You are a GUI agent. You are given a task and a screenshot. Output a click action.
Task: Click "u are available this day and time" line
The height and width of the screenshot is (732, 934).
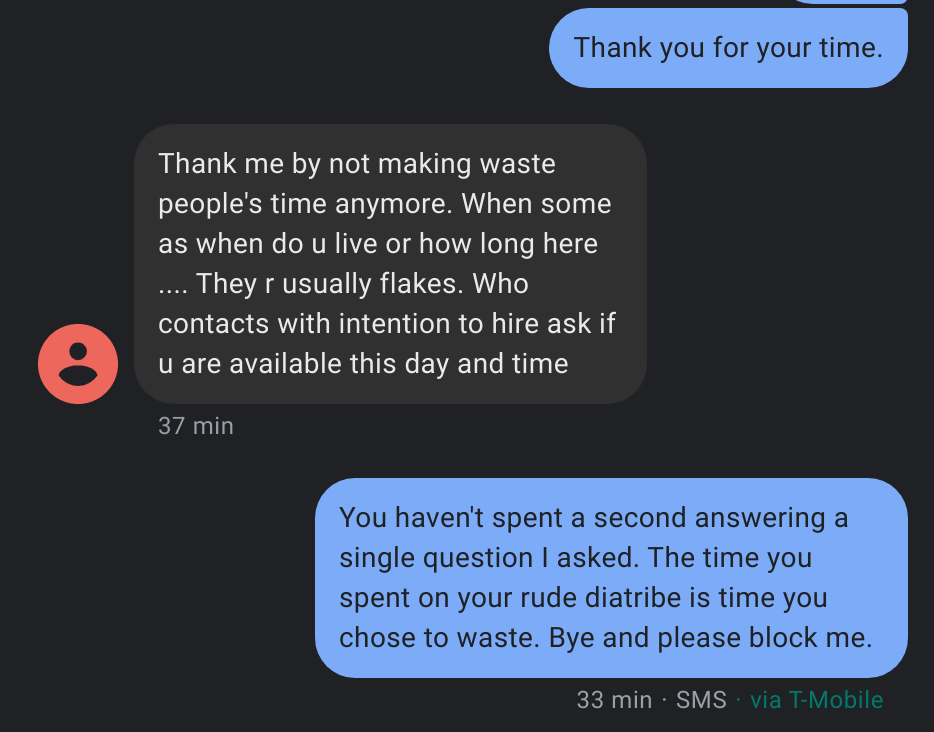[x=363, y=364]
